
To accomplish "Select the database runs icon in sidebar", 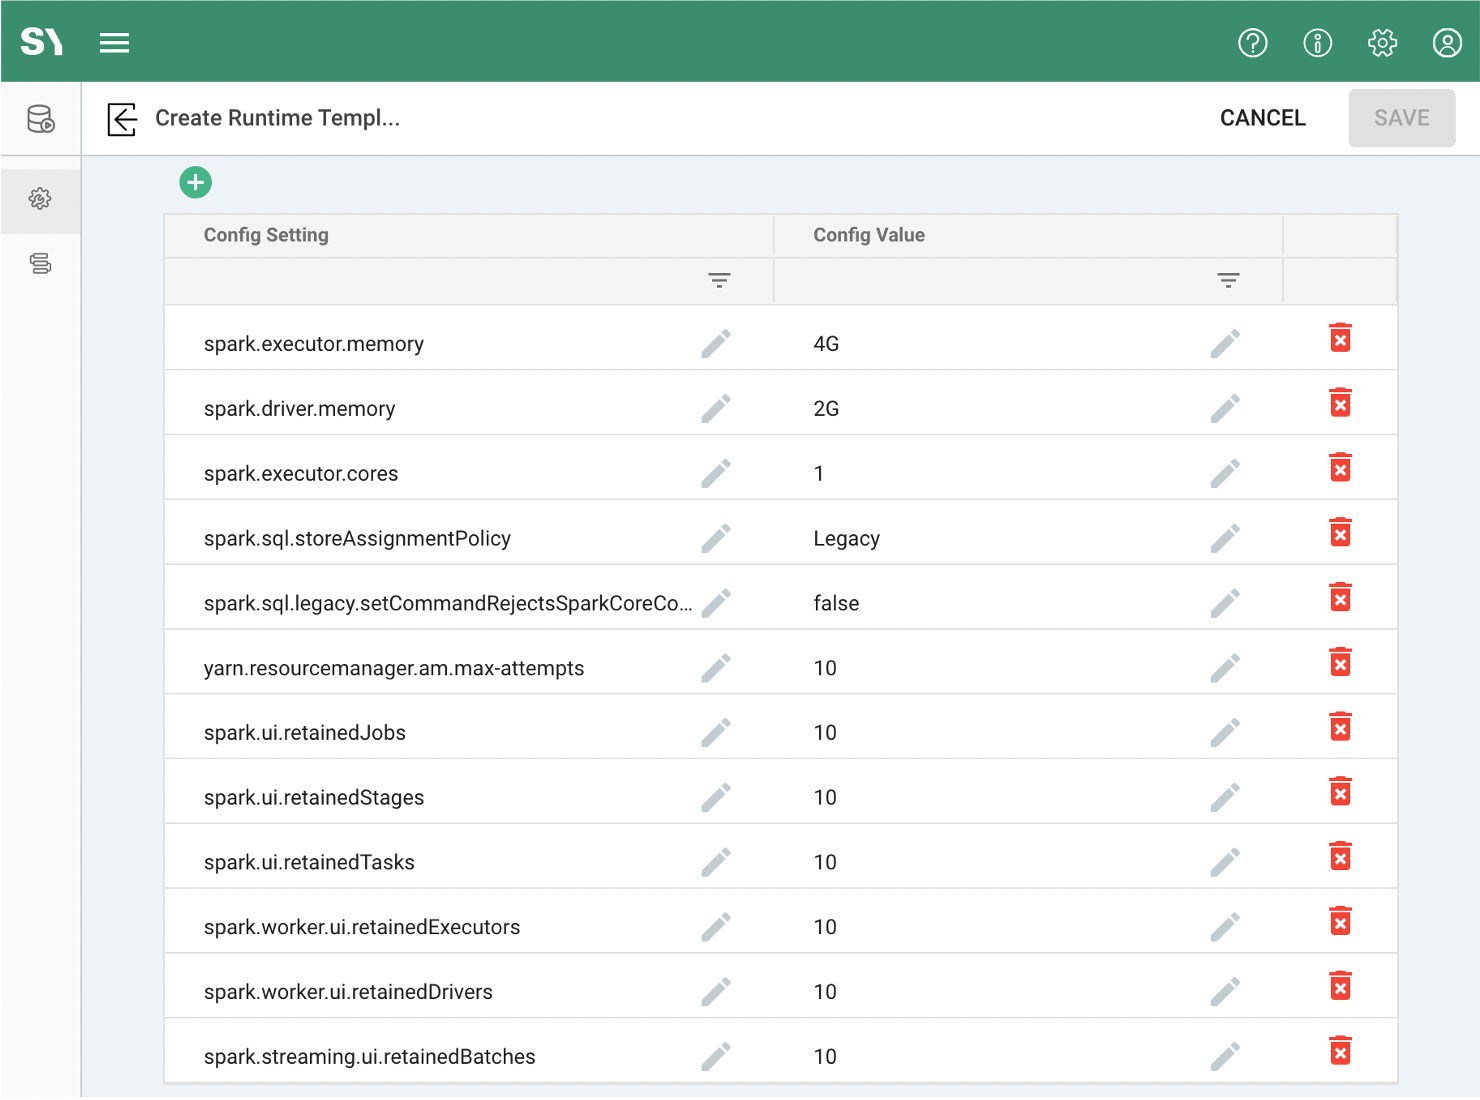I will pos(40,118).
